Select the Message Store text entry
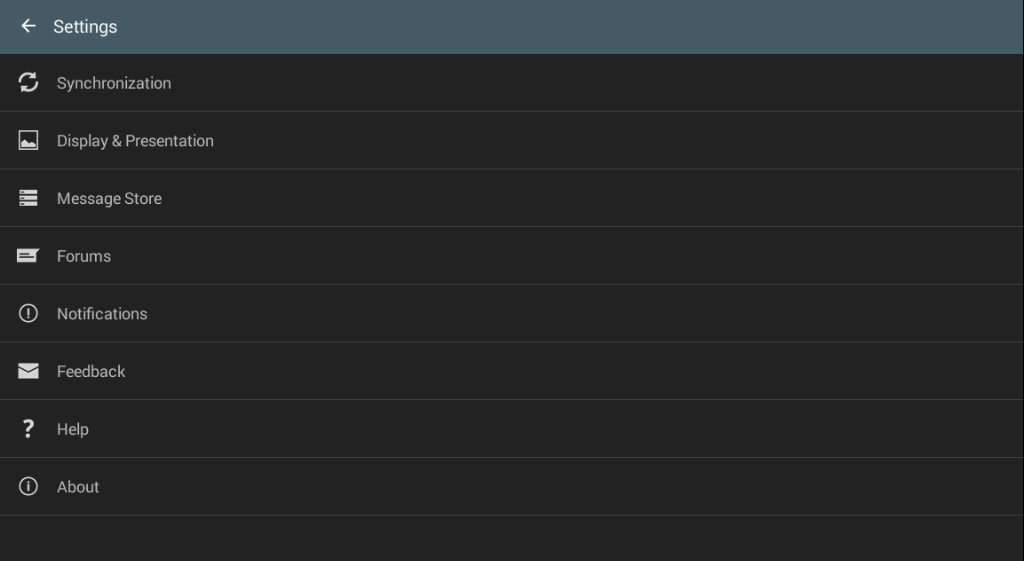The image size is (1024, 561). tap(109, 198)
